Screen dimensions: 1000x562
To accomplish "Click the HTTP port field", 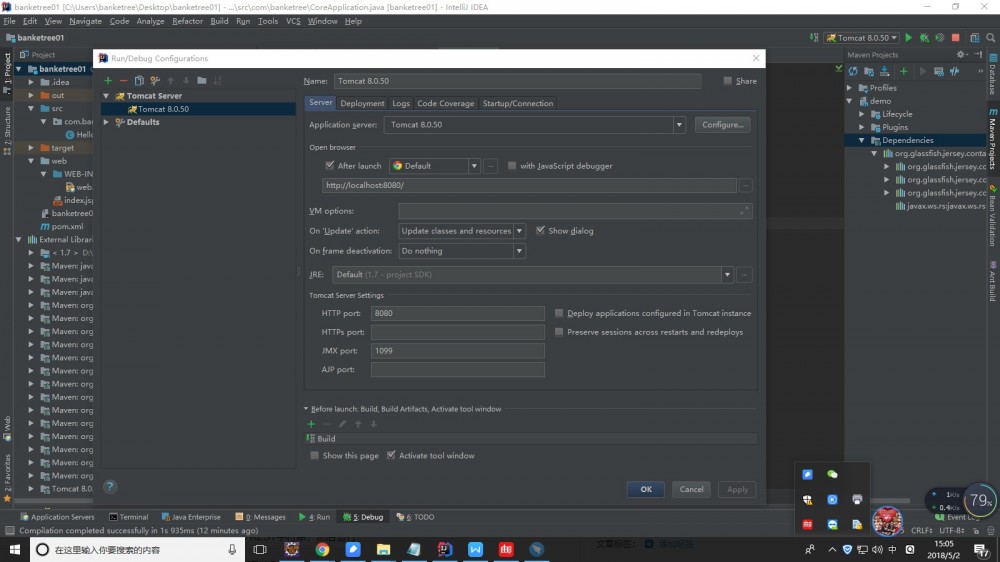I will (458, 313).
